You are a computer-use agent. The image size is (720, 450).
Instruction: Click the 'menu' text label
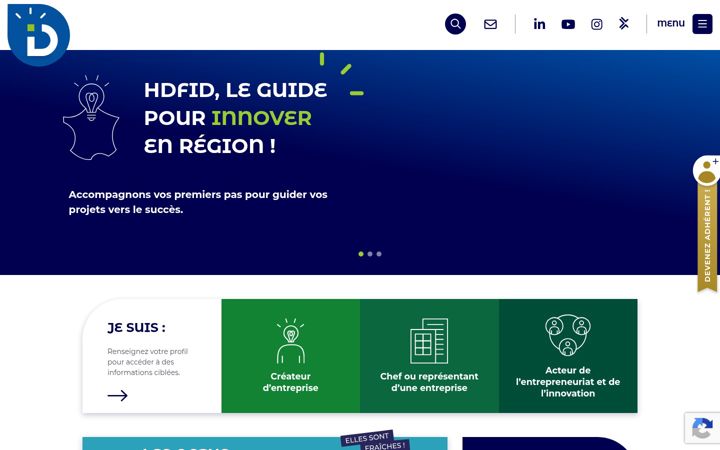pyautogui.click(x=670, y=23)
